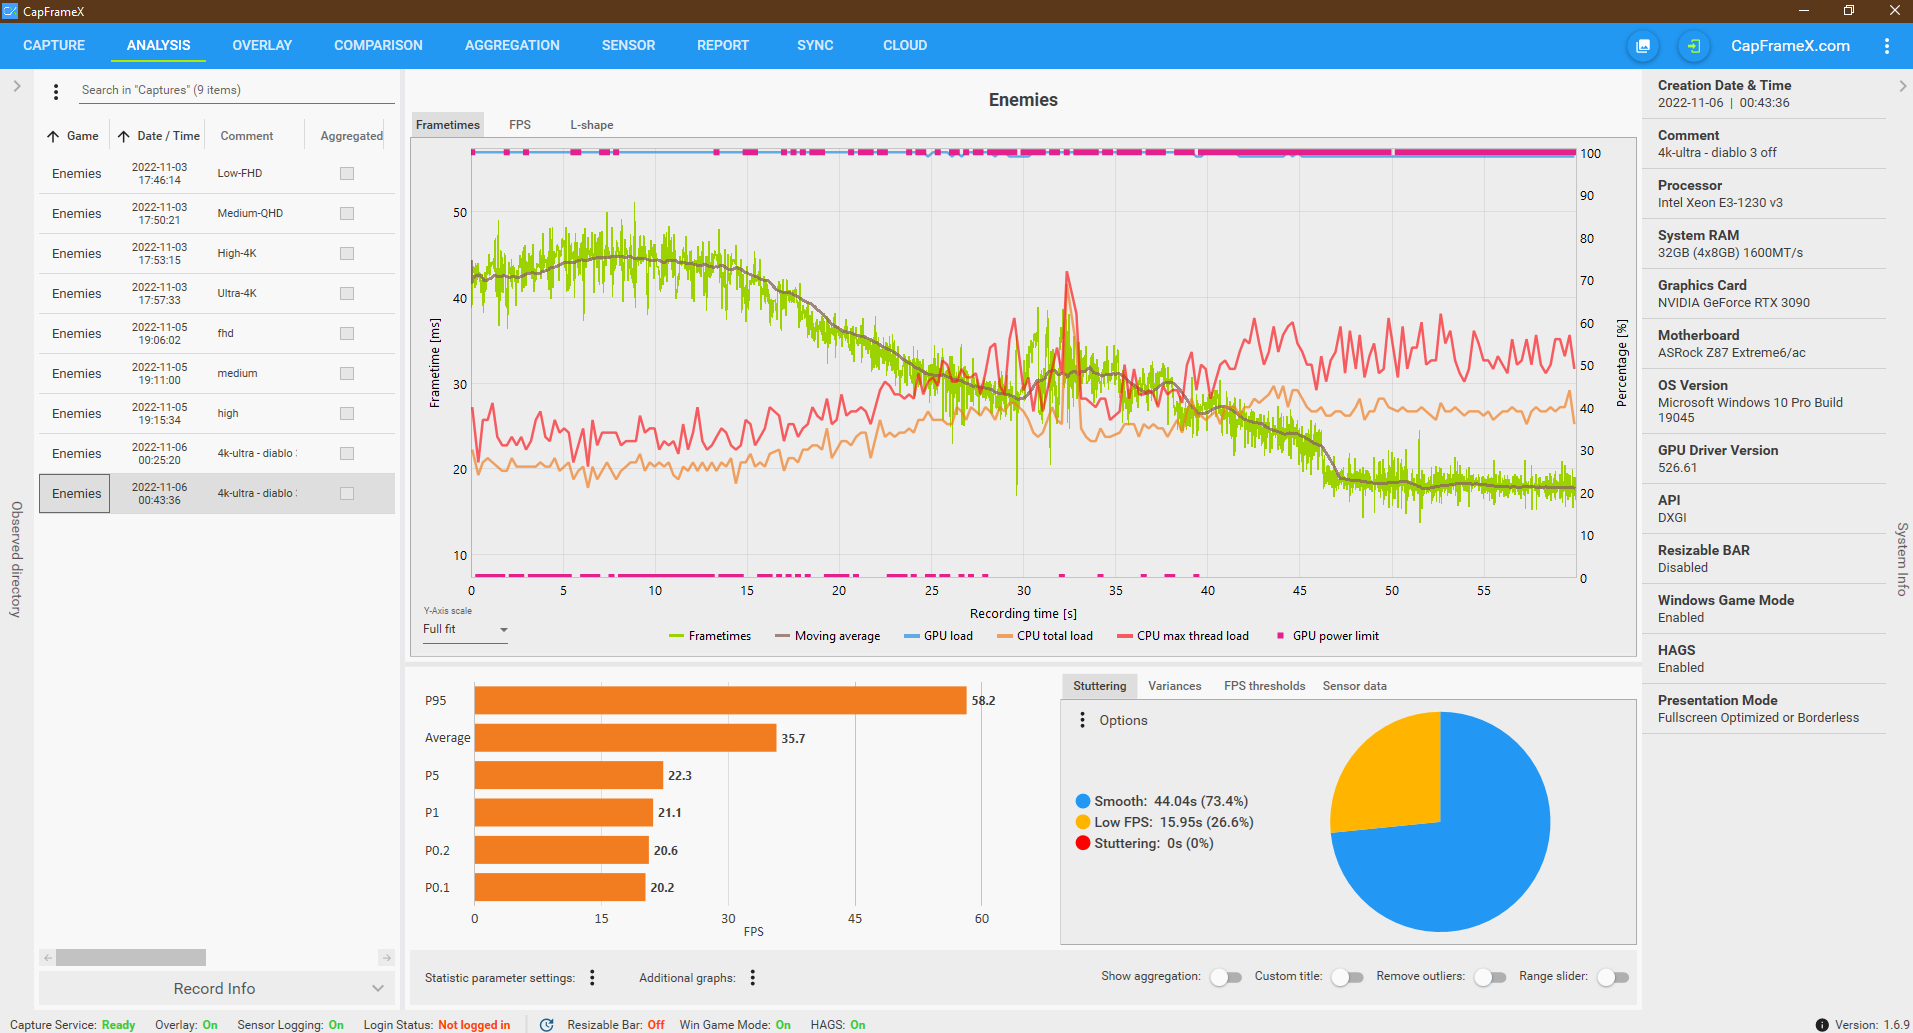Click the horizontal scrollbar thumb of captures list
This screenshot has width=1913, height=1033.
[x=131, y=958]
